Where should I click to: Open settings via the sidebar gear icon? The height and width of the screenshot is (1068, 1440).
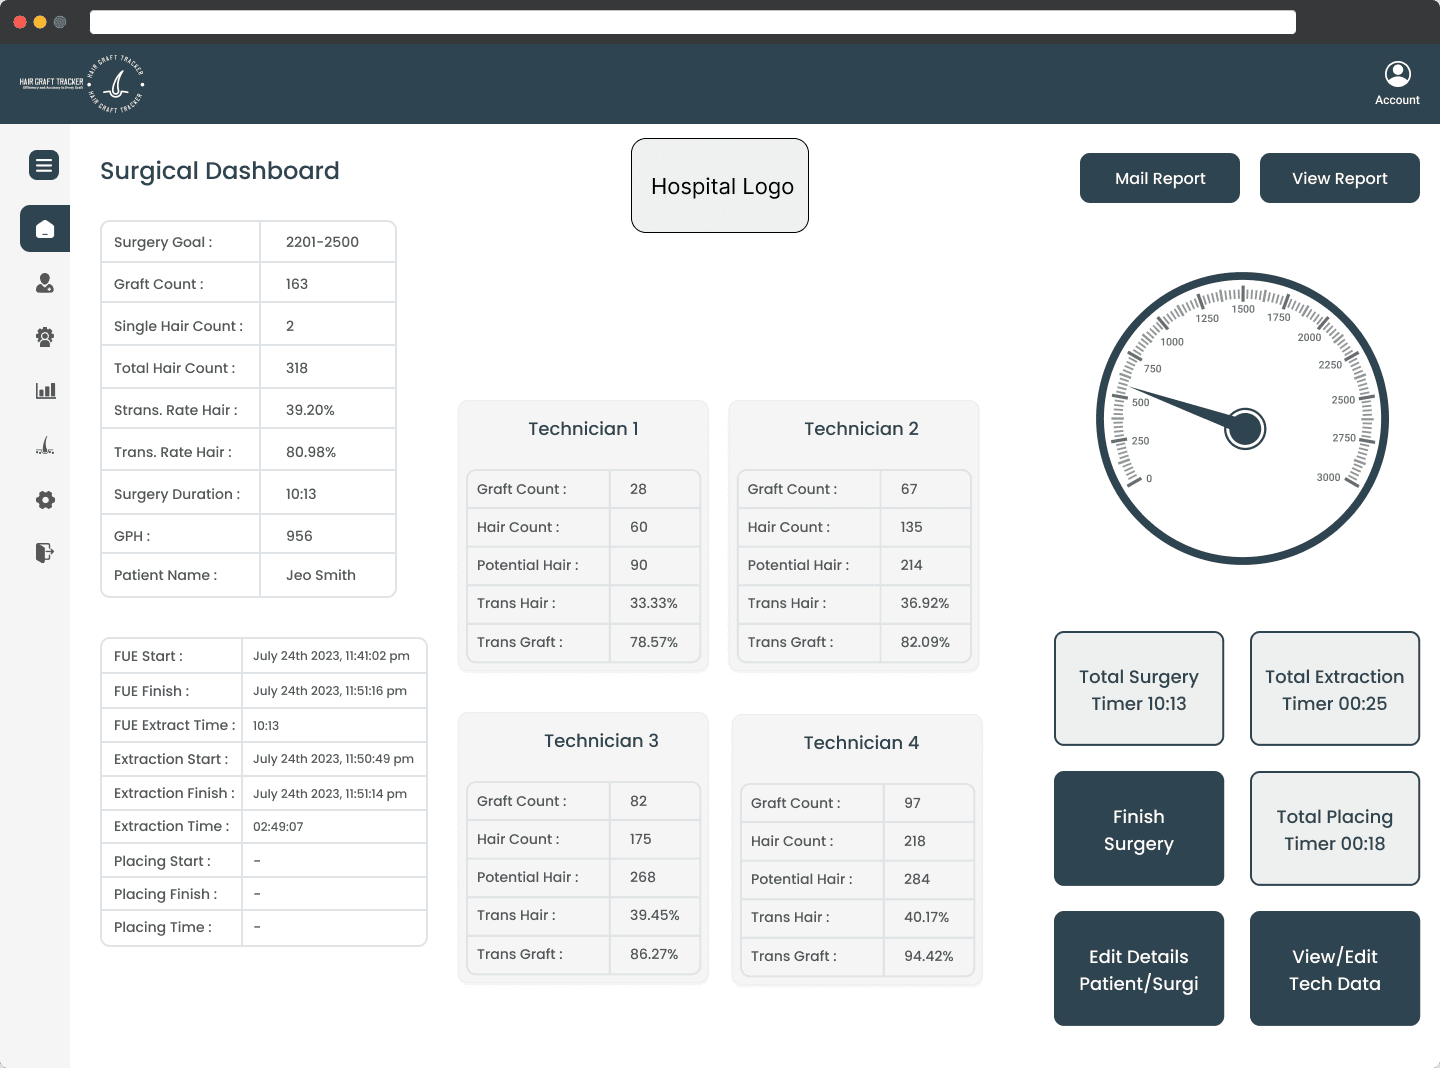coord(45,500)
